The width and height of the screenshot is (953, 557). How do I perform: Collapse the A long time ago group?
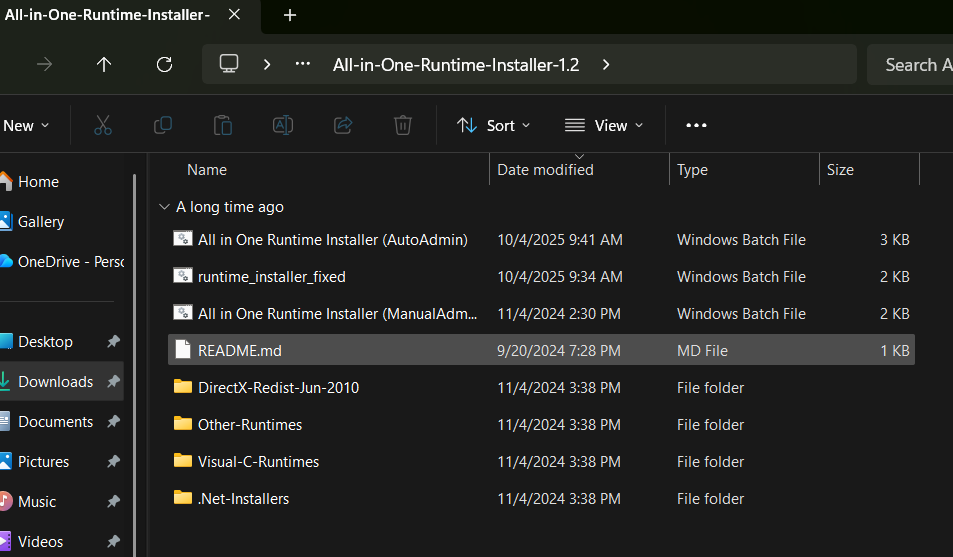coord(163,207)
